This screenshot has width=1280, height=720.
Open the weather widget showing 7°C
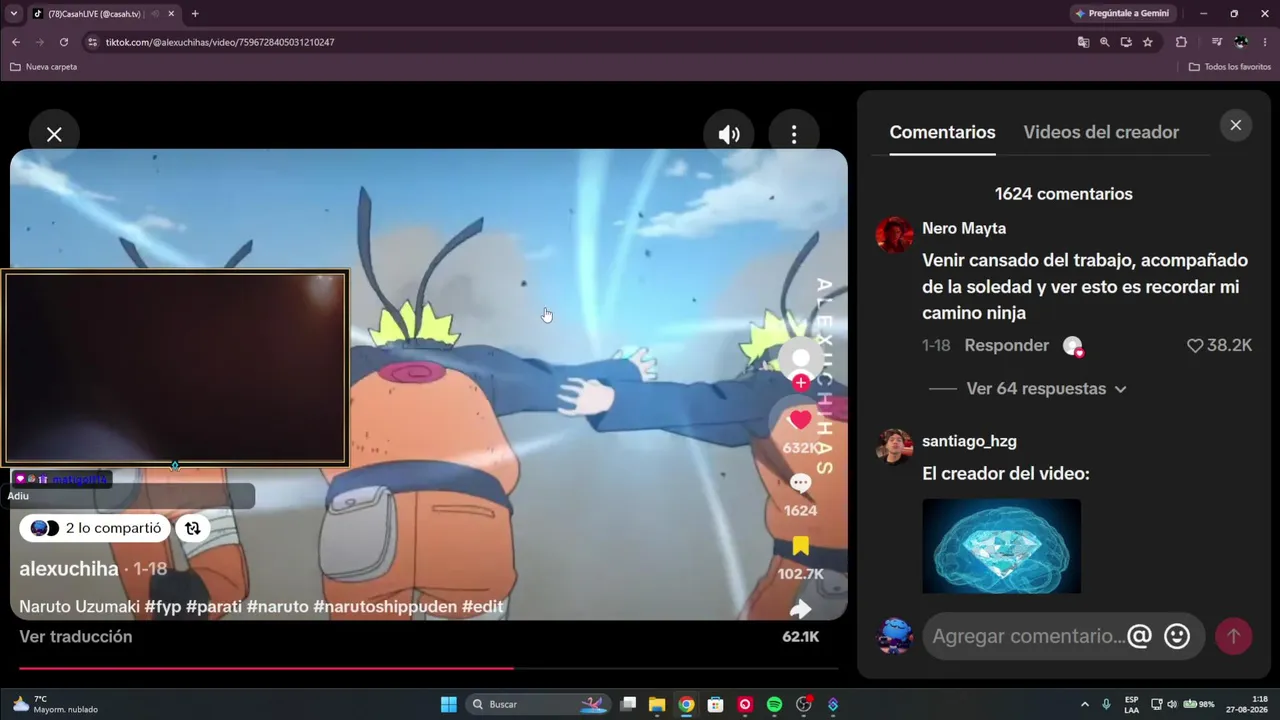click(x=56, y=704)
